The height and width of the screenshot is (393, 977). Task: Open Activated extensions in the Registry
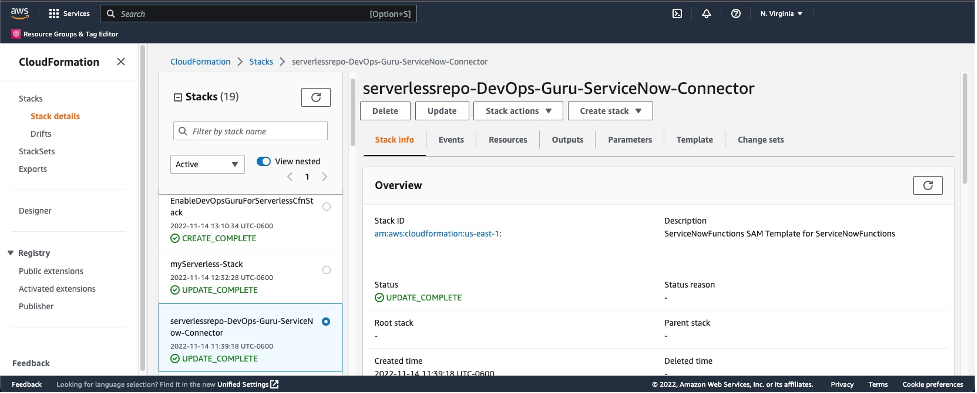tap(57, 289)
